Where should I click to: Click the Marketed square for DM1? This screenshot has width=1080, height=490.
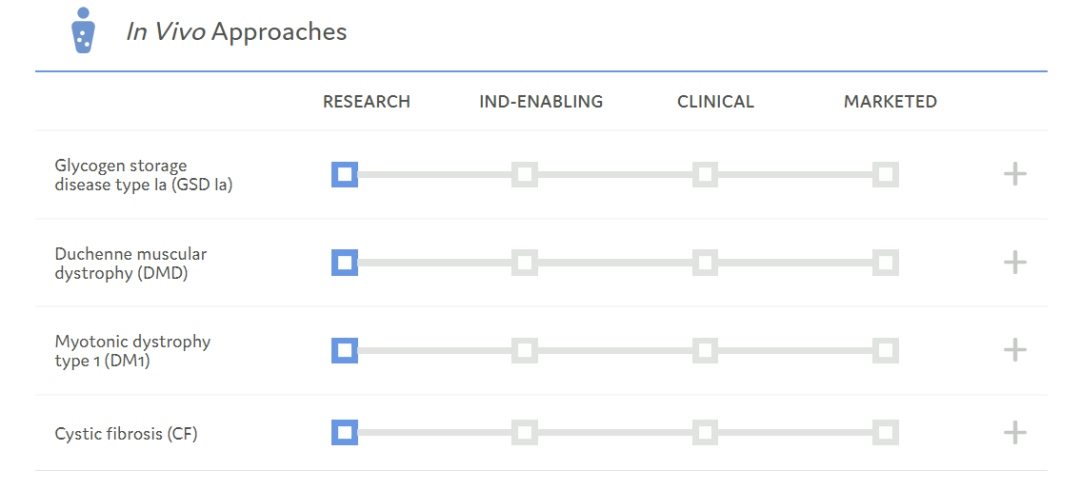[885, 350]
